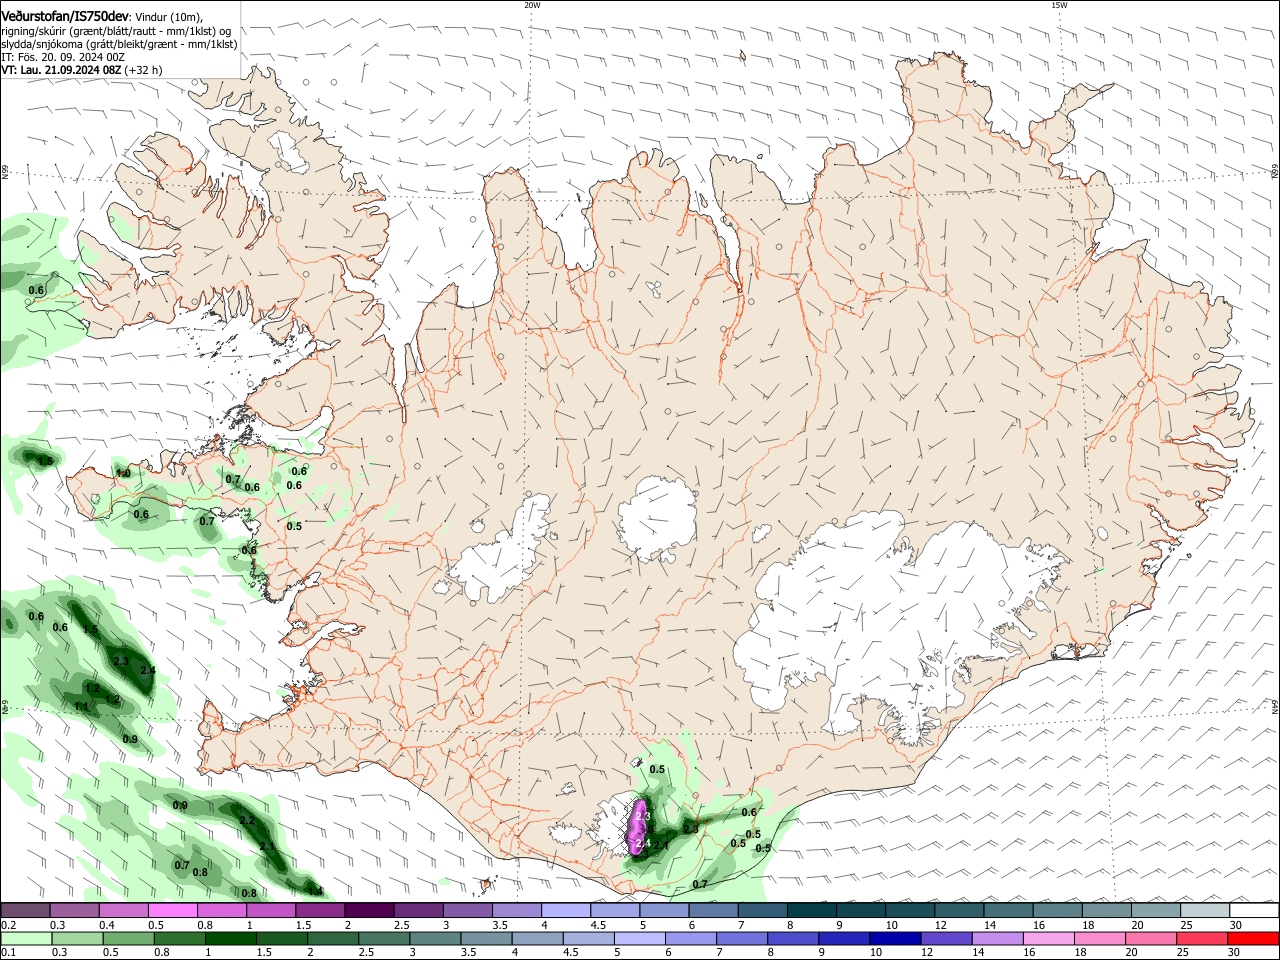Click the 'IT: Fös. 20. 09. 2024 00Z' line

(x=63, y=57)
